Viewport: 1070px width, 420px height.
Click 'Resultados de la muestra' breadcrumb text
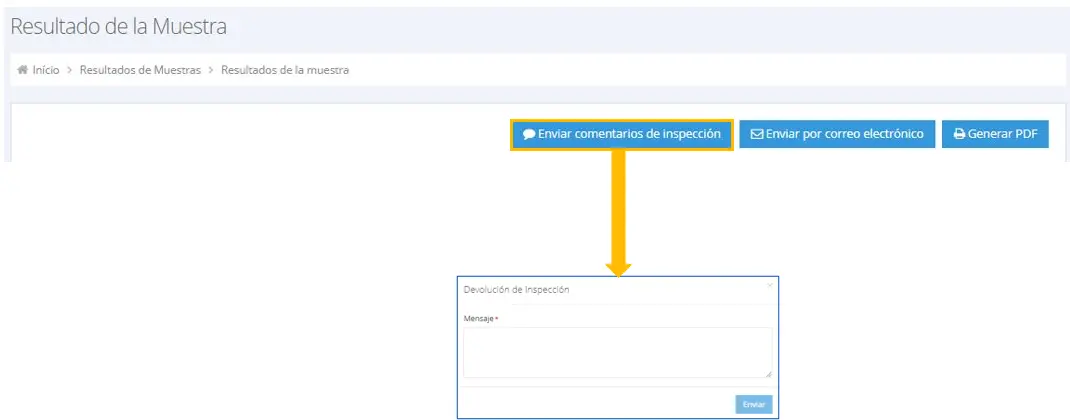click(x=285, y=70)
